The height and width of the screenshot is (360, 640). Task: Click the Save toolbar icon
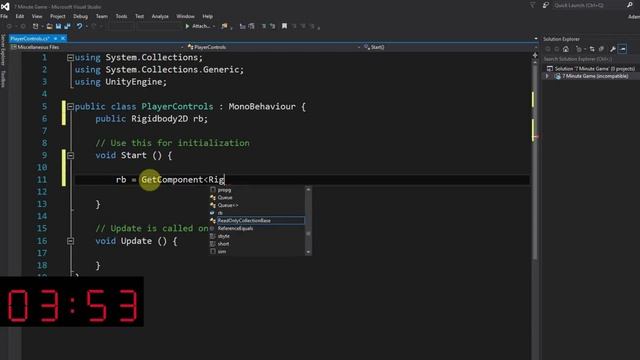58,26
